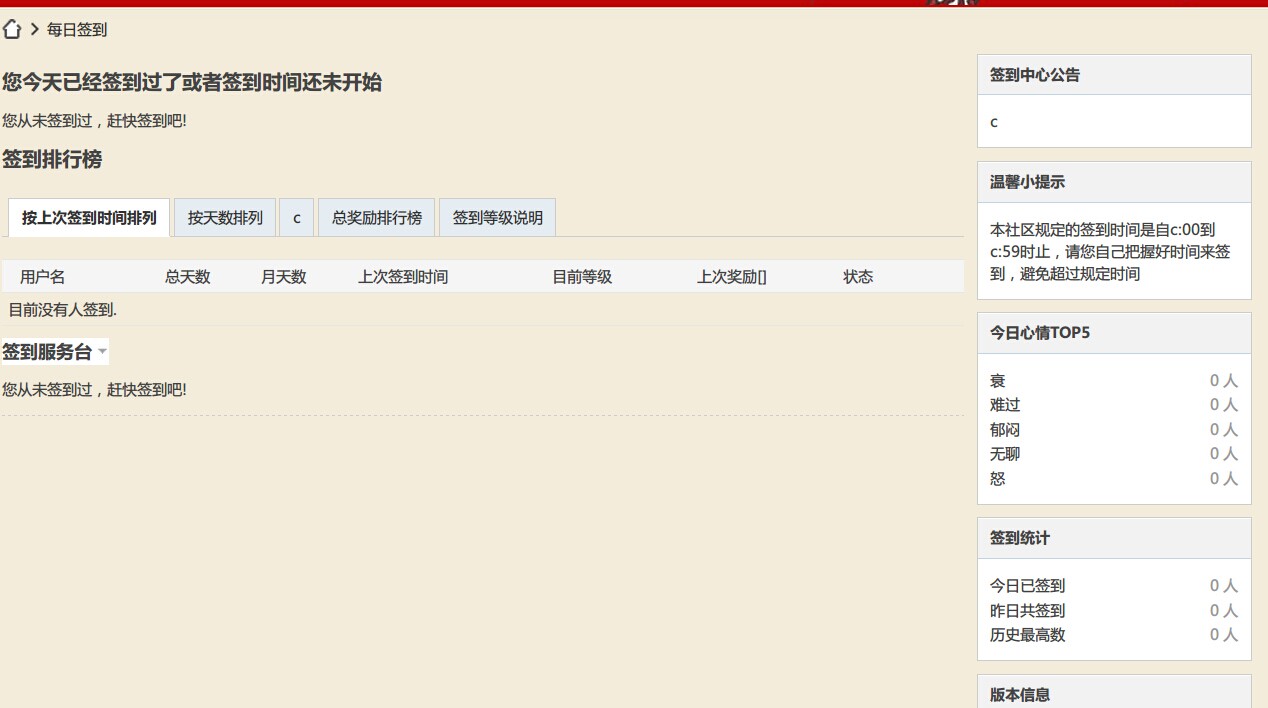Click the 衰 mood in 今日心情TOP5
The width and height of the screenshot is (1268, 708).
click(996, 380)
